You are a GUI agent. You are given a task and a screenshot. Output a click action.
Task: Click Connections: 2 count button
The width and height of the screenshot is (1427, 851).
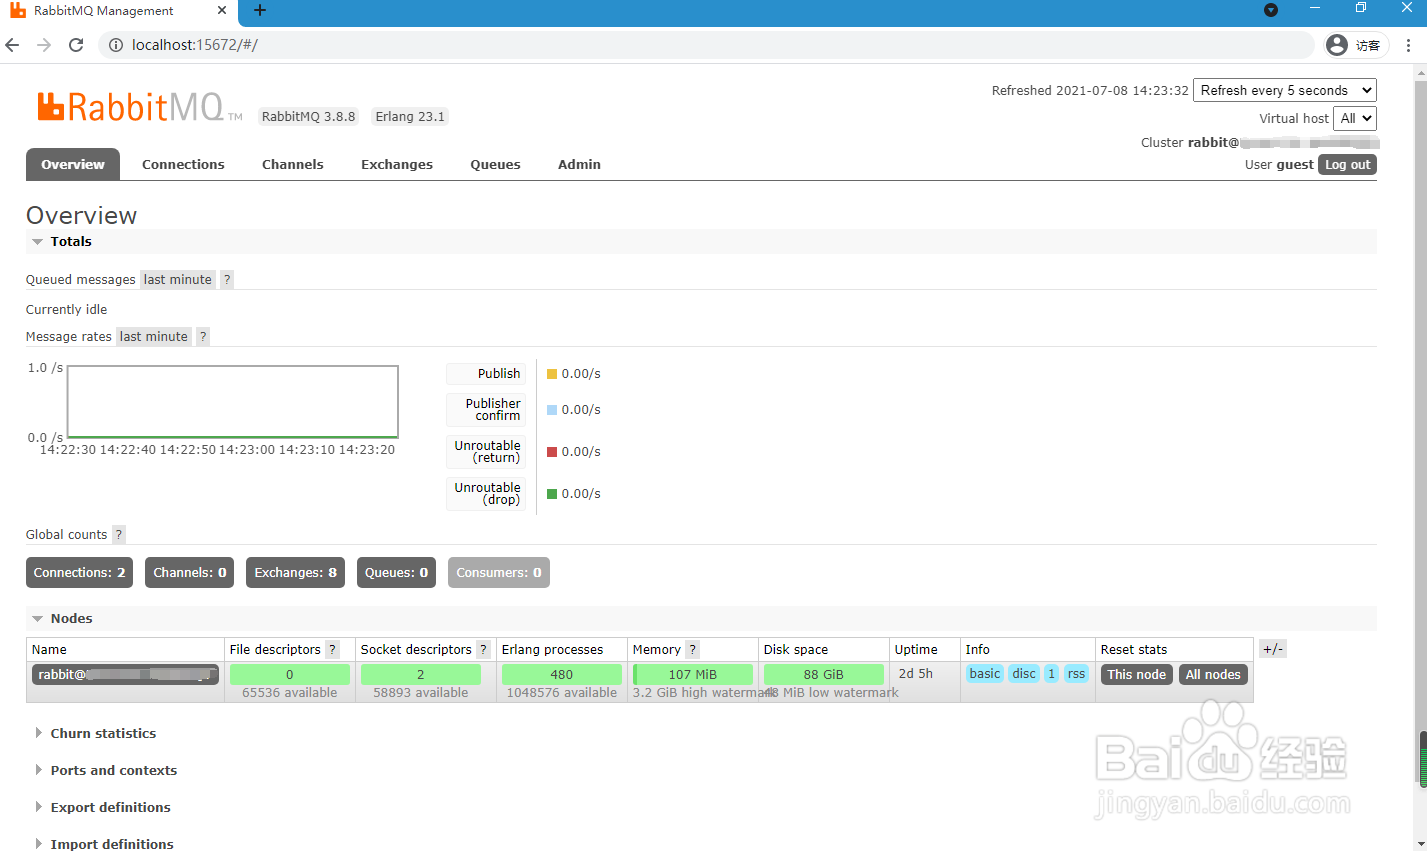80,573
